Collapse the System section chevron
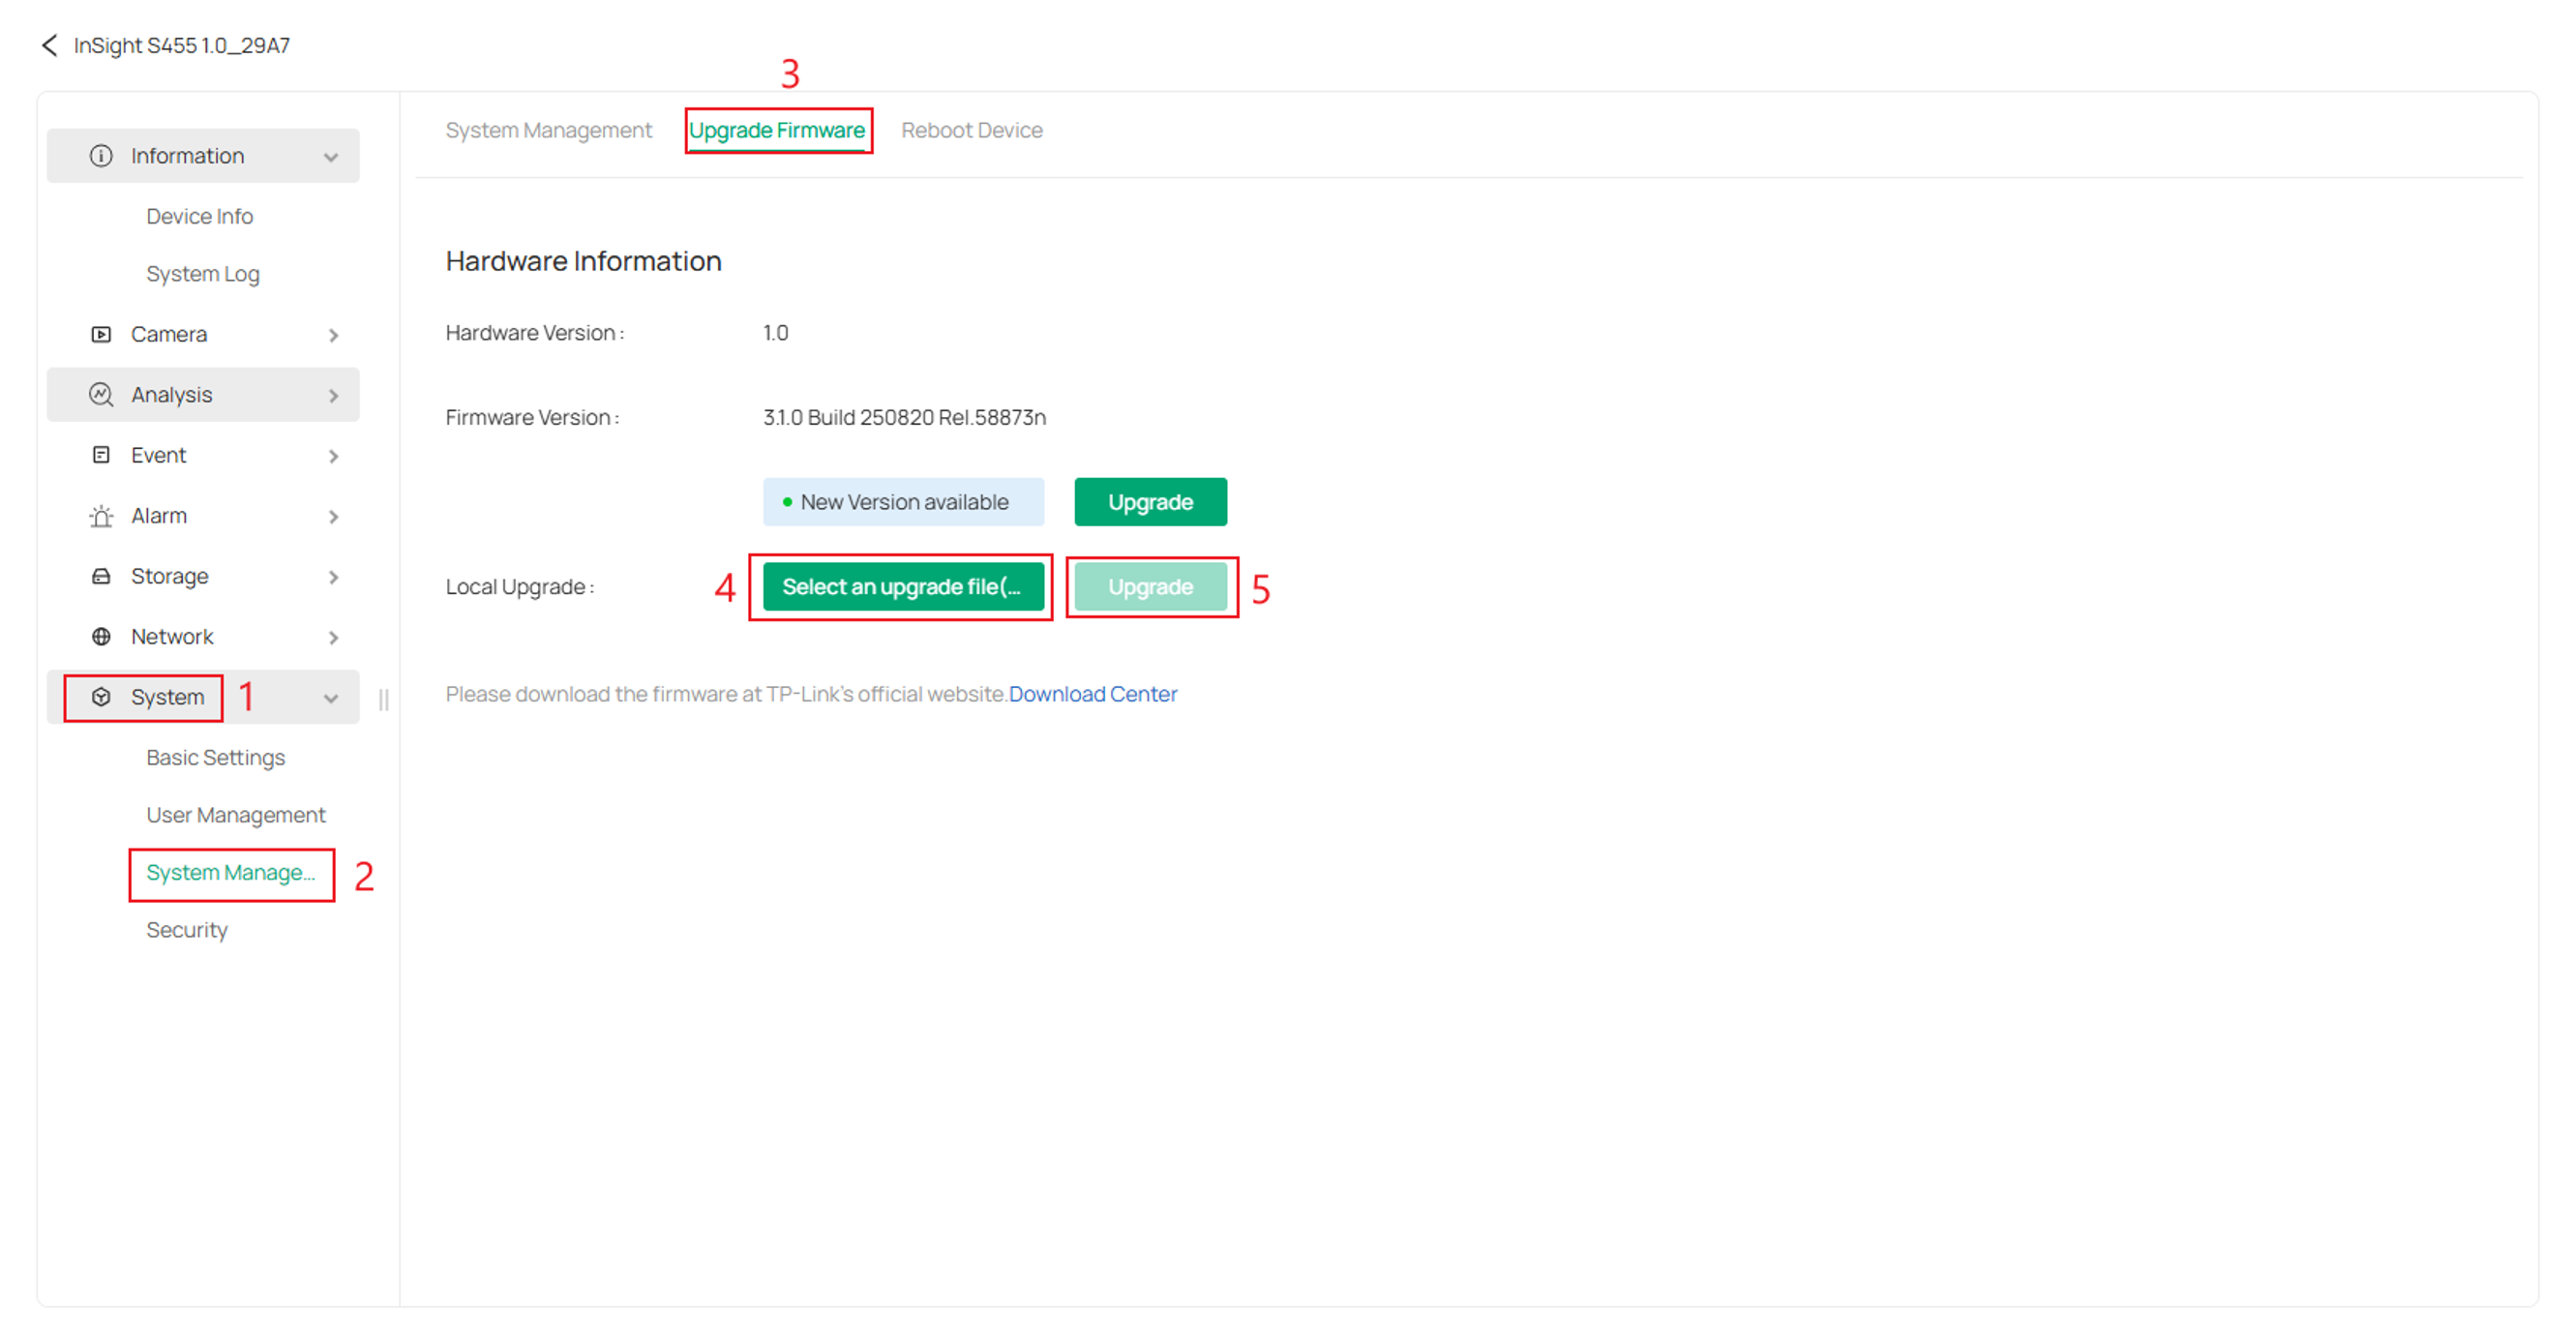 [331, 699]
